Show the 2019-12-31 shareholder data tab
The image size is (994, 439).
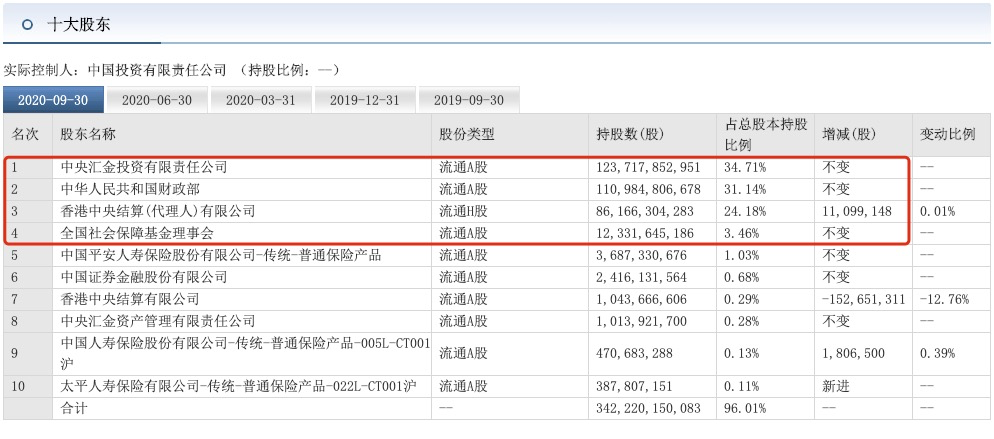pyautogui.click(x=364, y=100)
